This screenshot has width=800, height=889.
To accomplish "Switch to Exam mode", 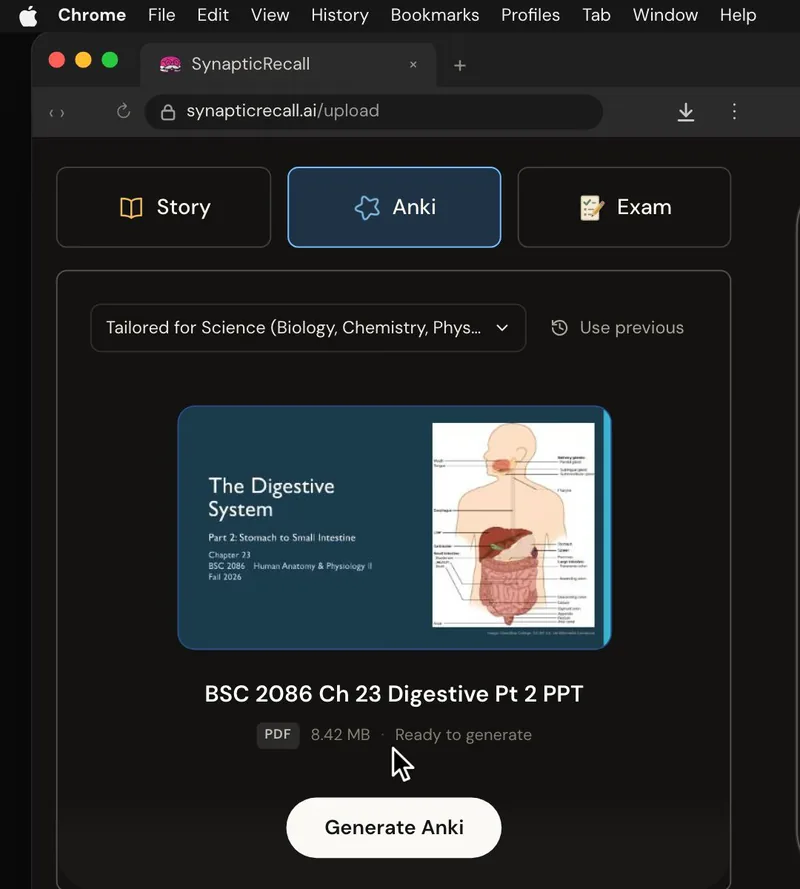I will (x=624, y=208).
